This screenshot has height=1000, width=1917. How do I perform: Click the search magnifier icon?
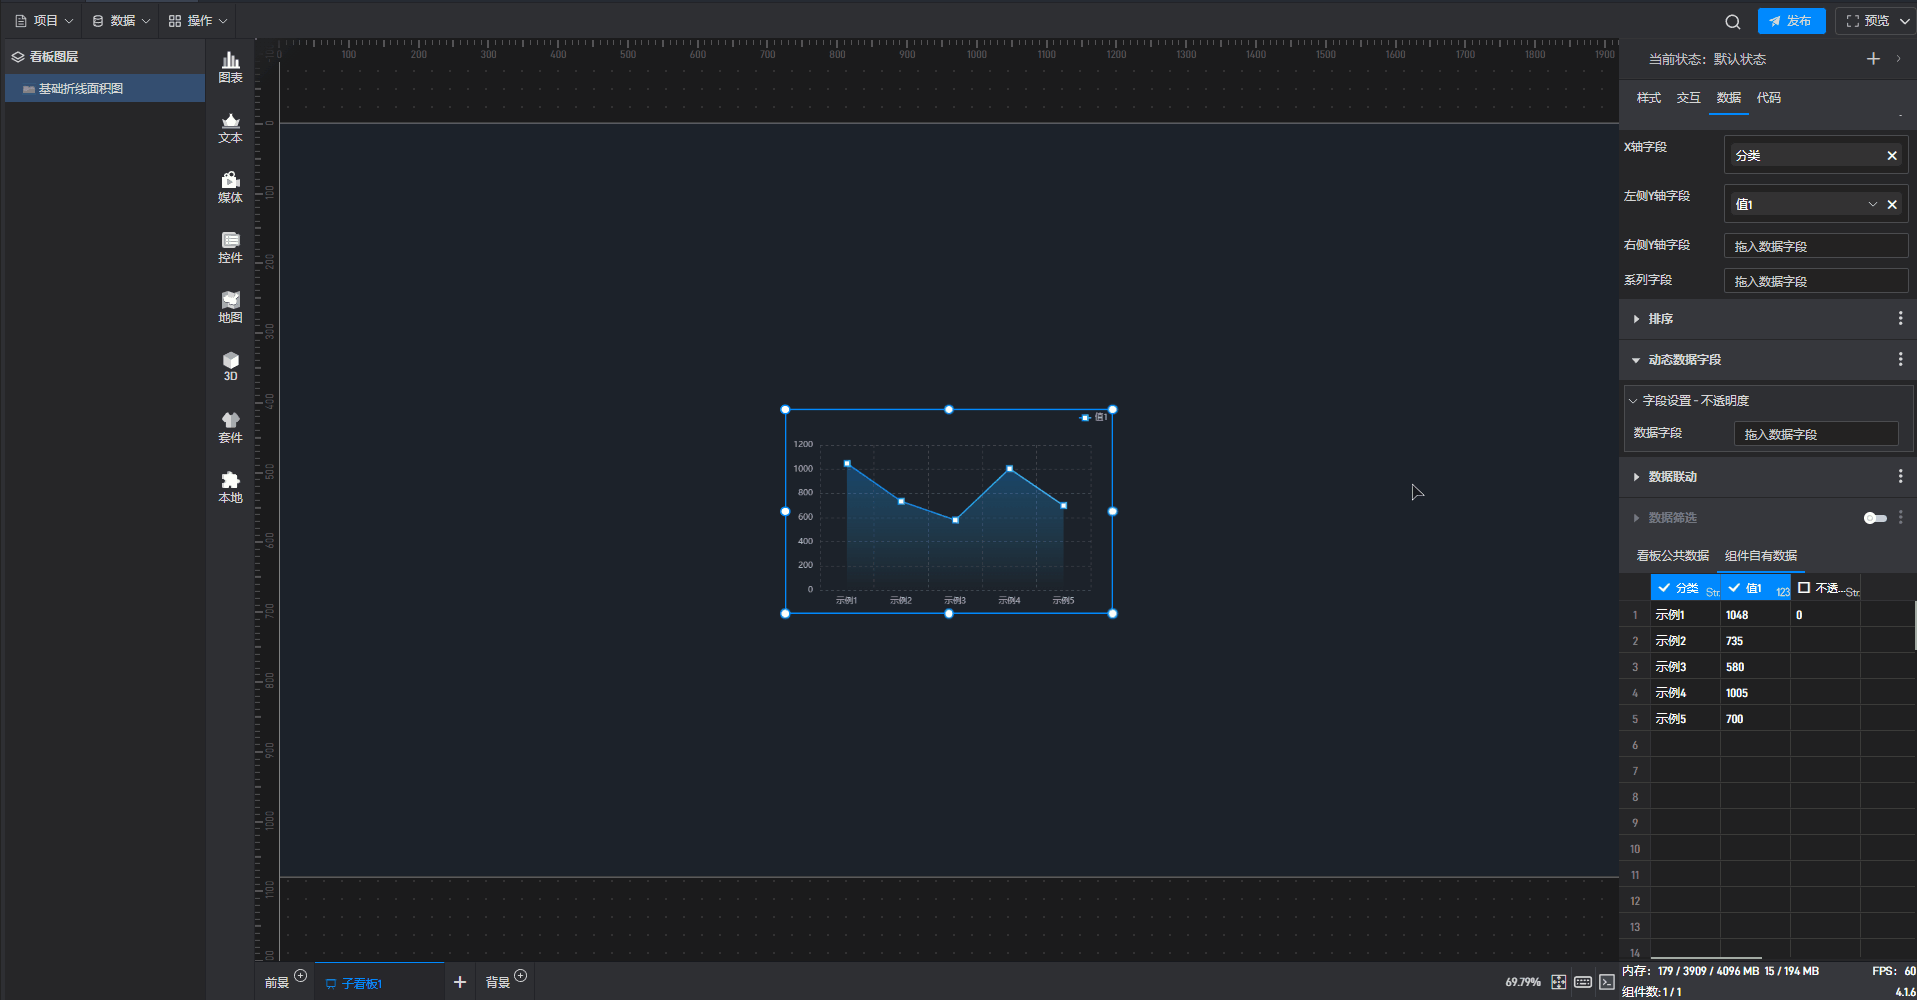[x=1733, y=21]
